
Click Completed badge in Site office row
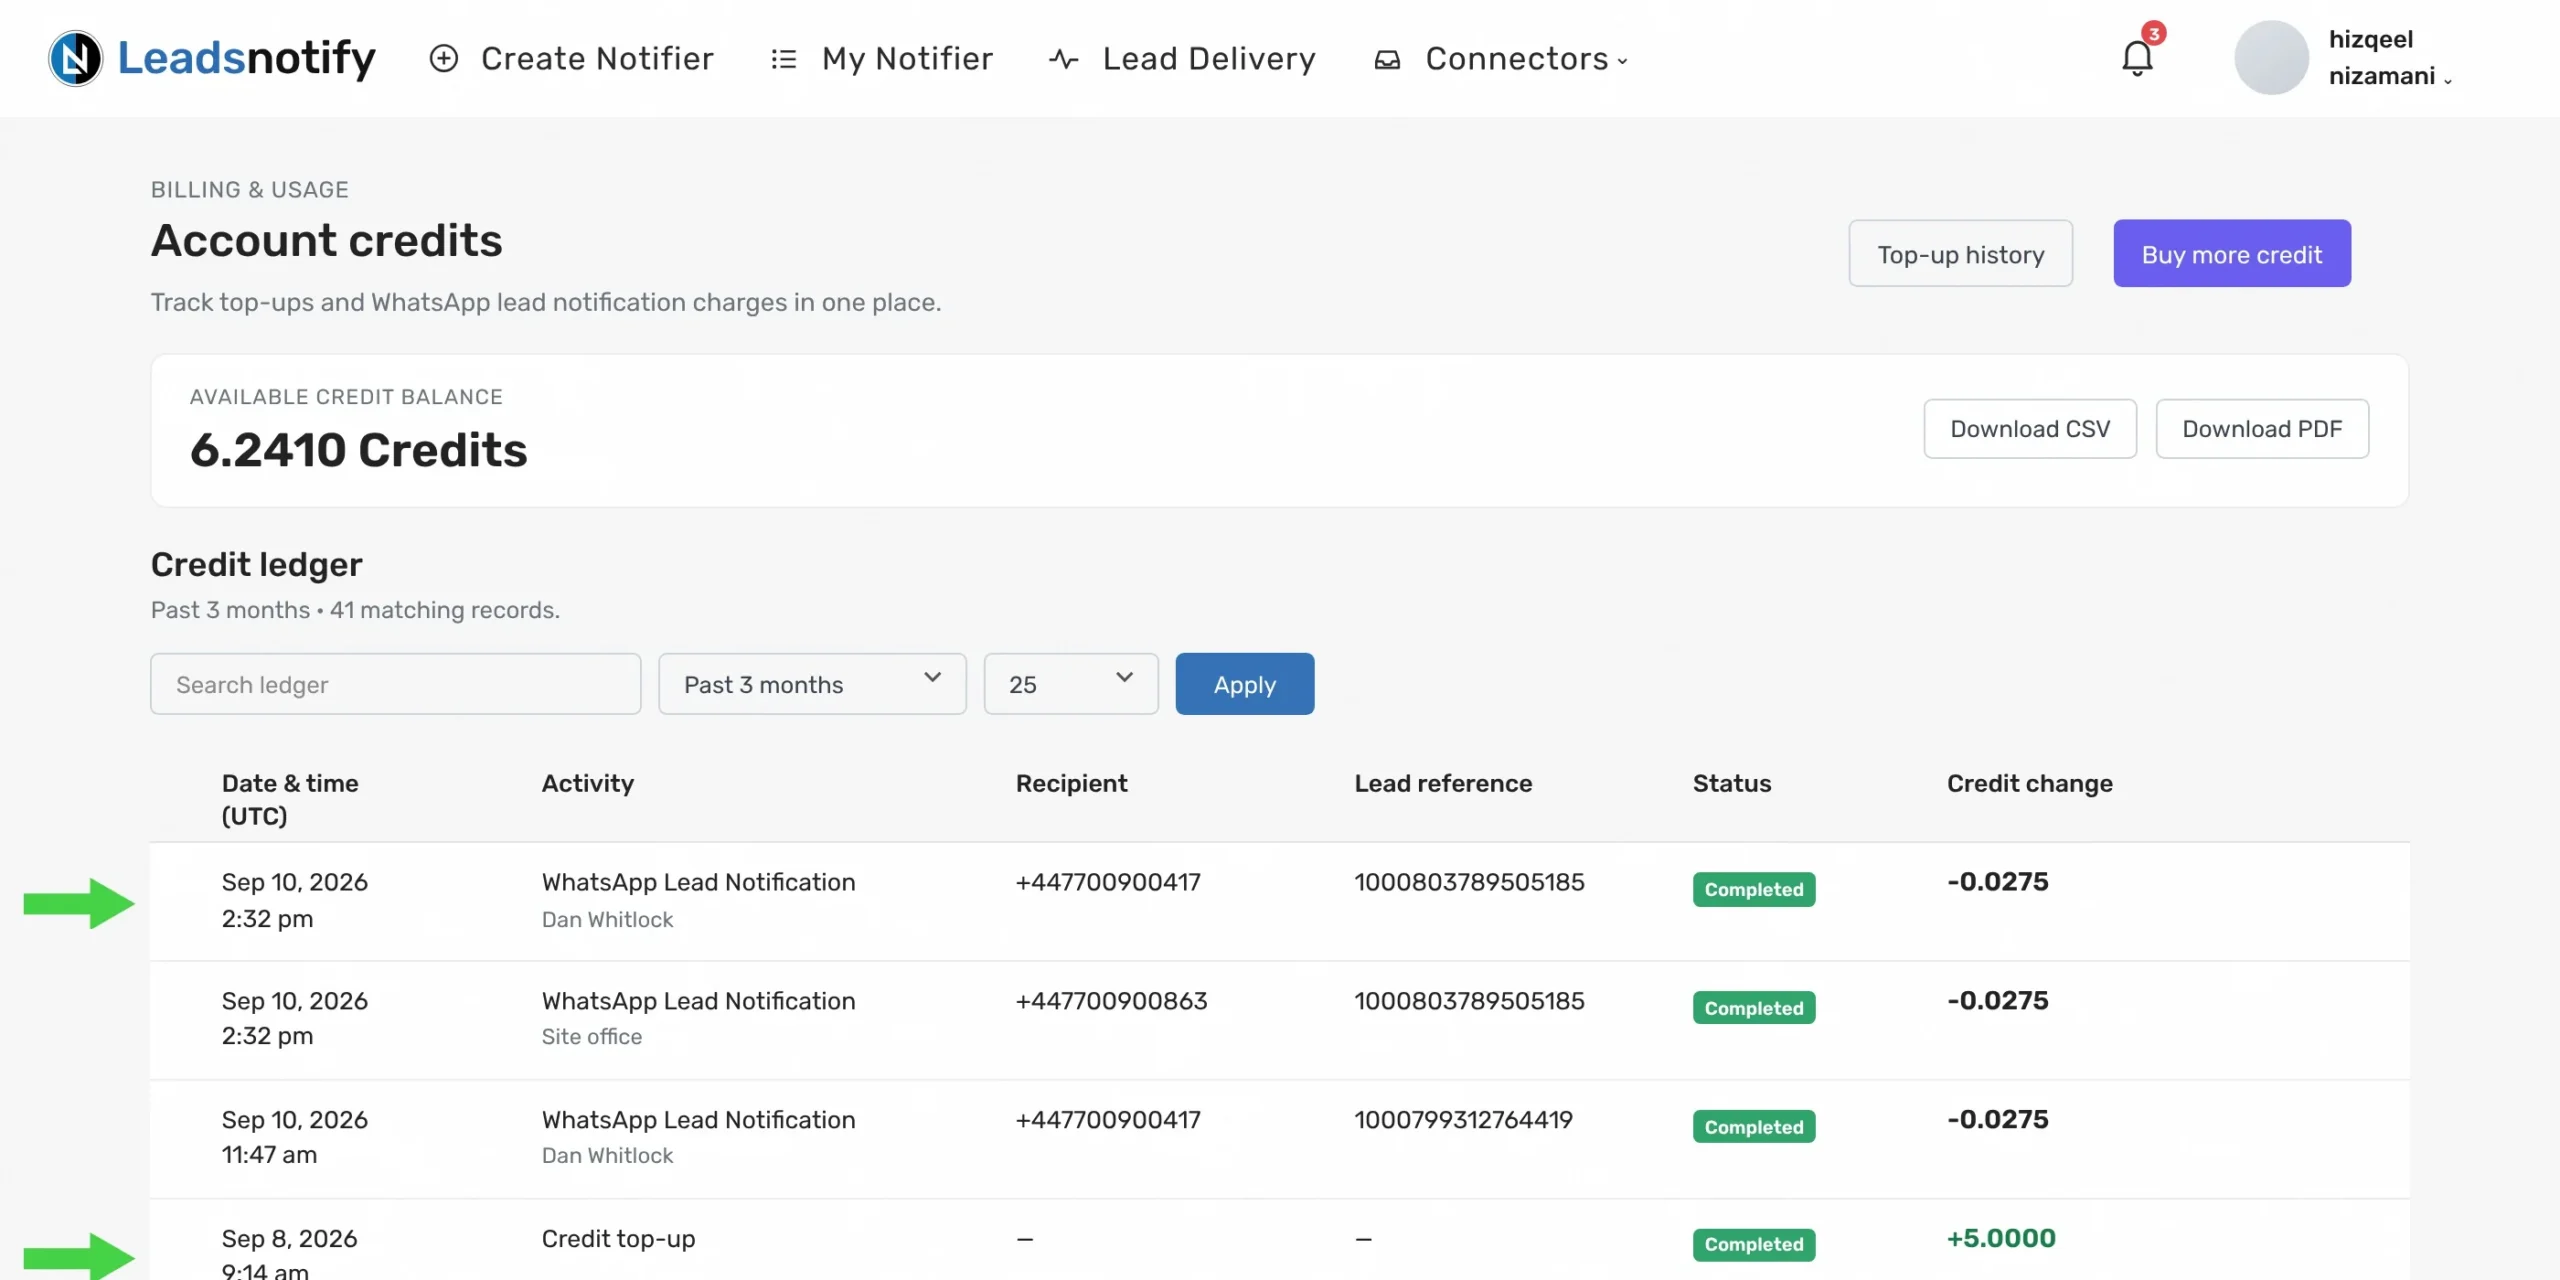[x=1754, y=1008]
